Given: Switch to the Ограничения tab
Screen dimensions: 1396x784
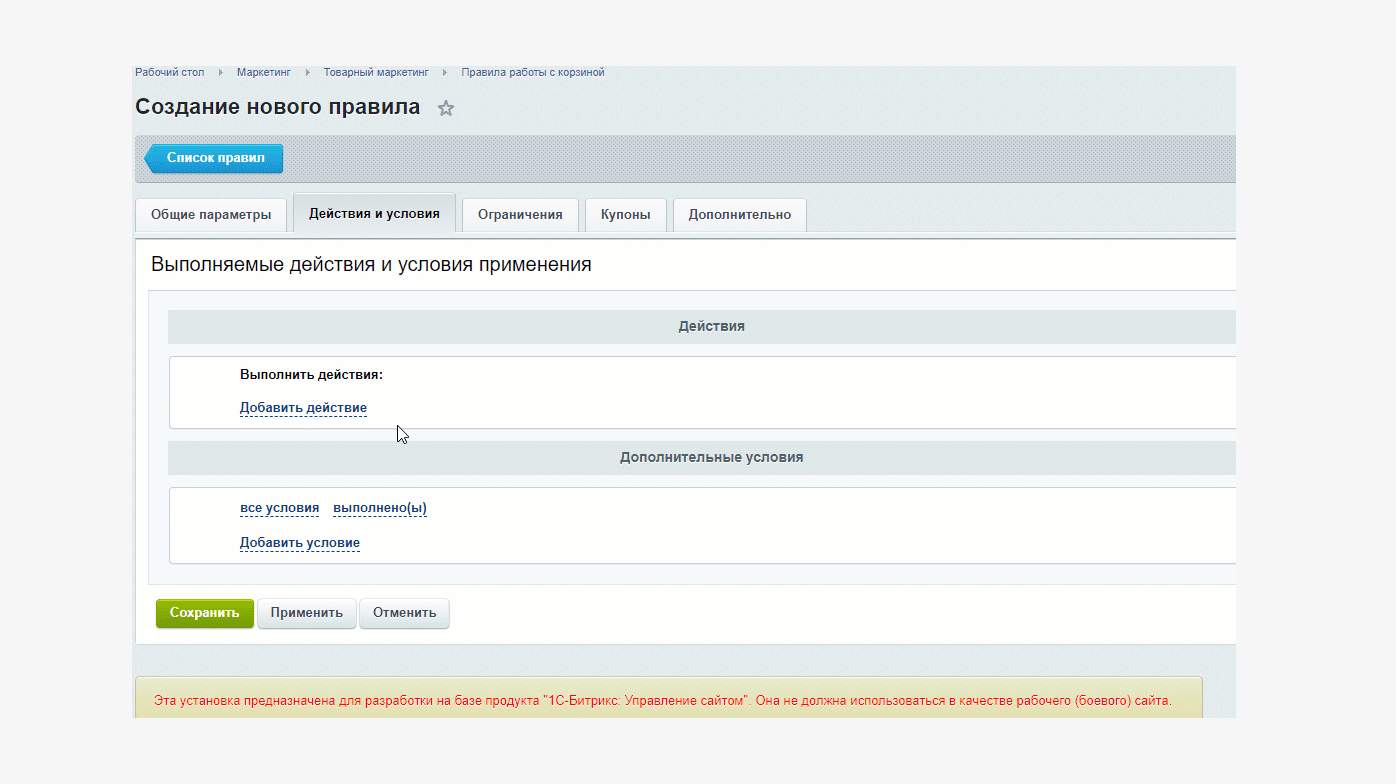Looking at the screenshot, I should click(x=520, y=214).
